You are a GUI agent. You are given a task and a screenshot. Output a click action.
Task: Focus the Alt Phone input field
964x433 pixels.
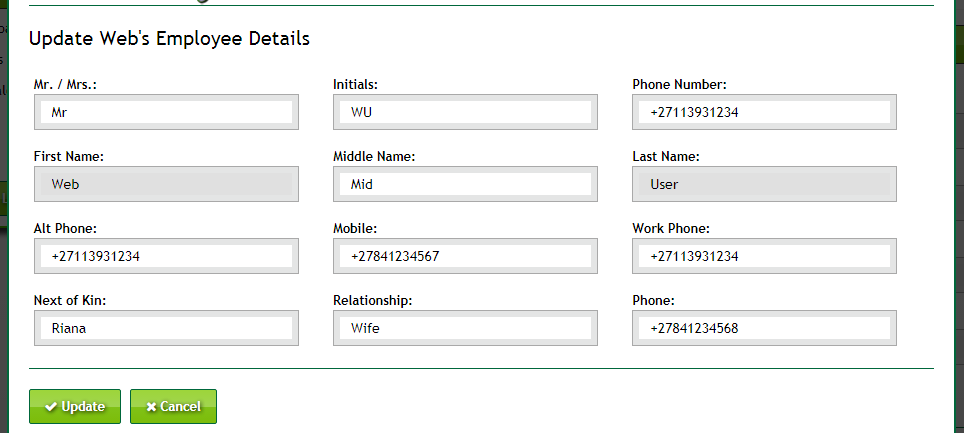pyautogui.click(x=166, y=256)
